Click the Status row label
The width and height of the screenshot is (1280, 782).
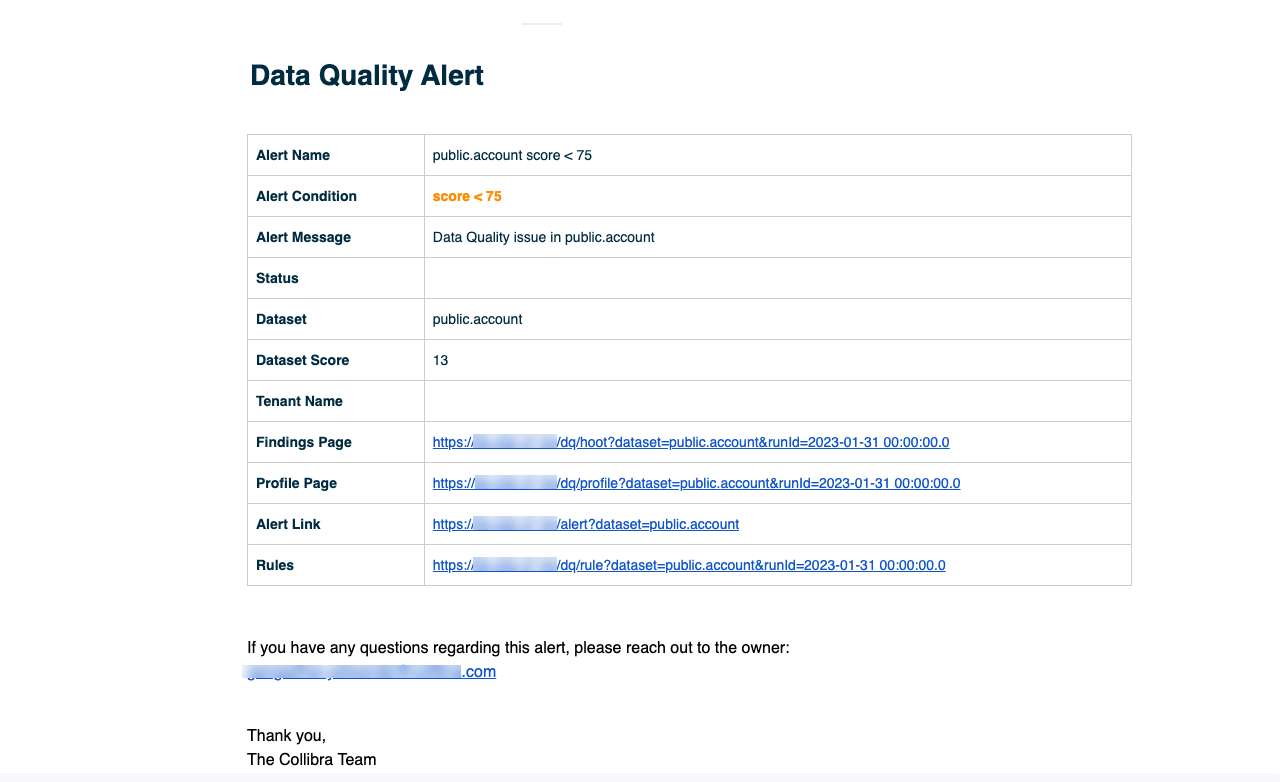click(277, 278)
